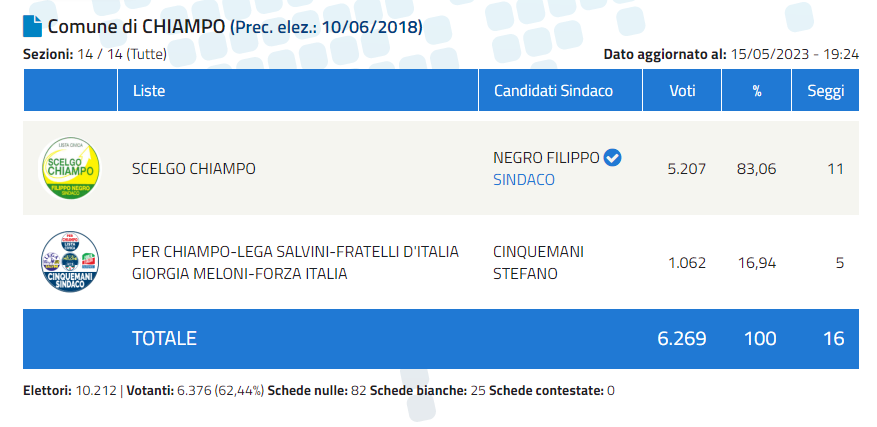The width and height of the screenshot is (877, 427).
Task: Click candidate name NEGRO FILIPPO
Action: coord(546,158)
